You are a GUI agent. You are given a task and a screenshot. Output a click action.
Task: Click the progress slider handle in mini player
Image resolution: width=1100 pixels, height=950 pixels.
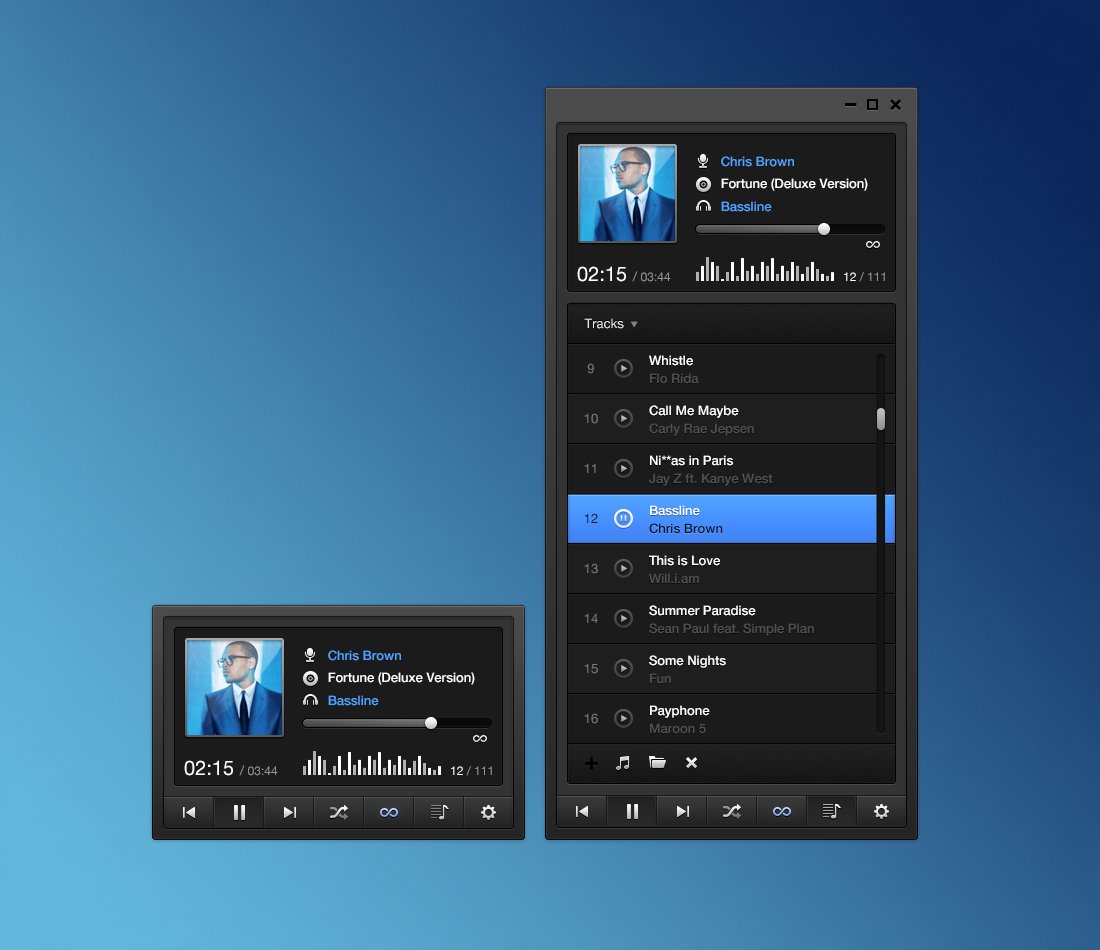(431, 723)
